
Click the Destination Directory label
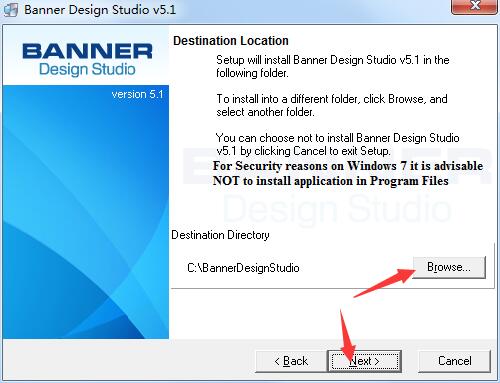(x=220, y=235)
